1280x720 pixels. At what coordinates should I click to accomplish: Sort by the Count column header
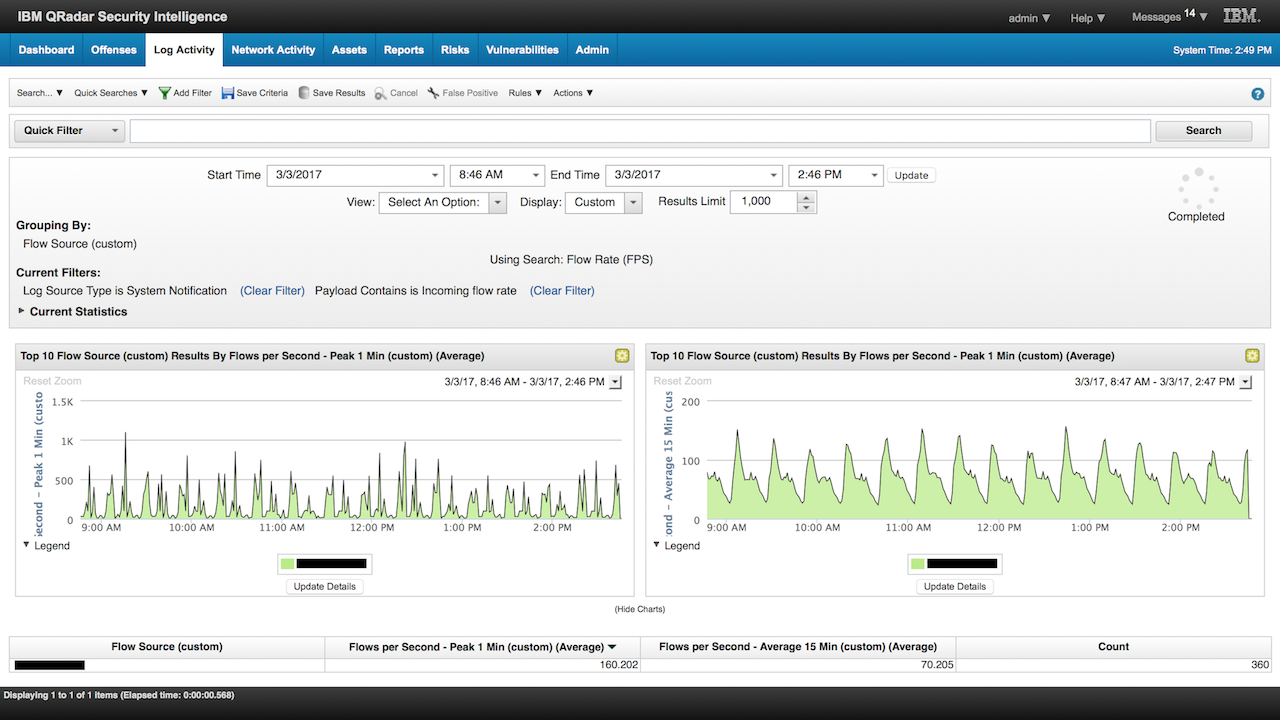pyautogui.click(x=1113, y=646)
